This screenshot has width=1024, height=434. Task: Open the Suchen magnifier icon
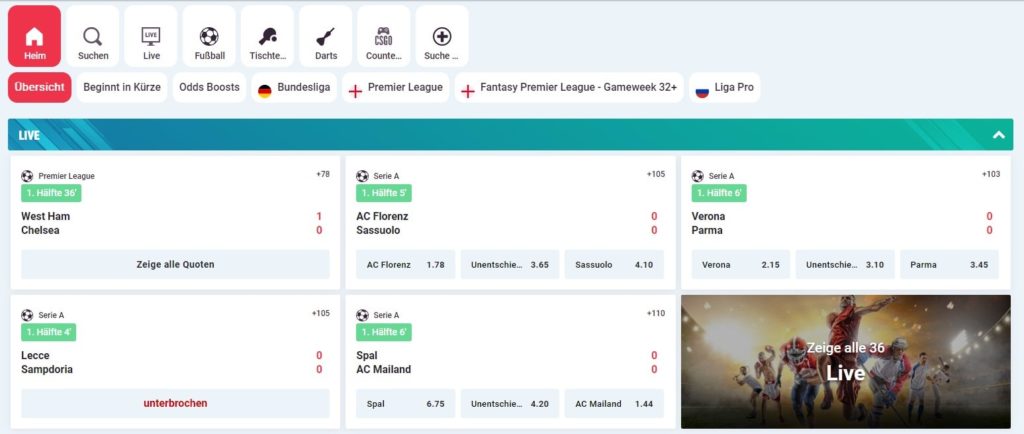click(x=93, y=36)
